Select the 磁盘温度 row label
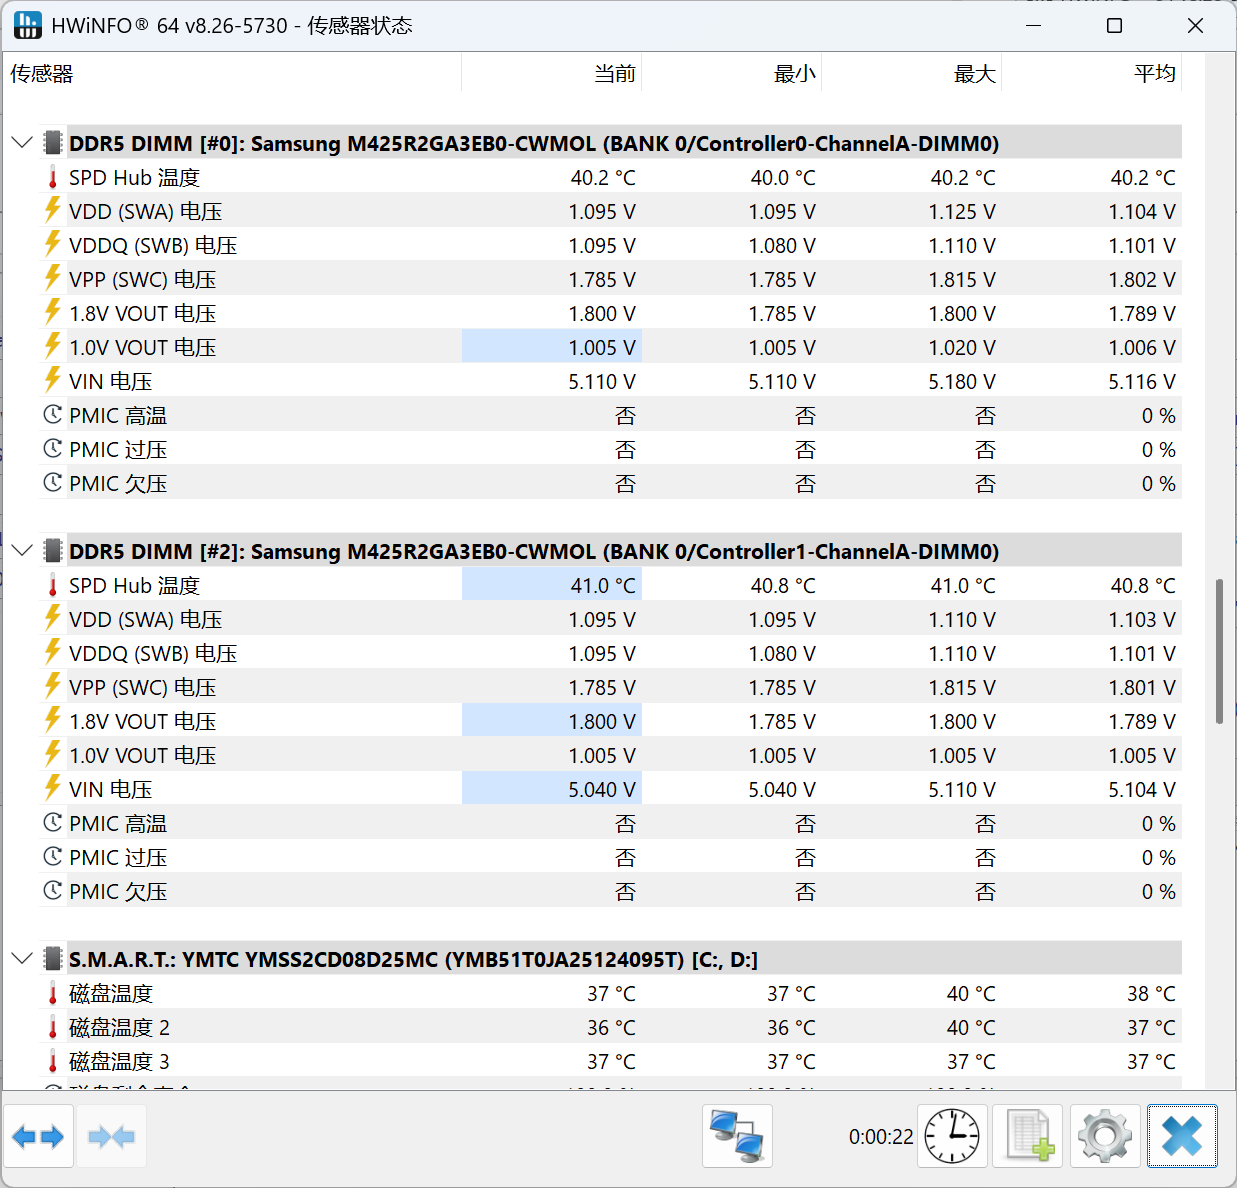Screen dimensions: 1237x1188 (x=111, y=993)
